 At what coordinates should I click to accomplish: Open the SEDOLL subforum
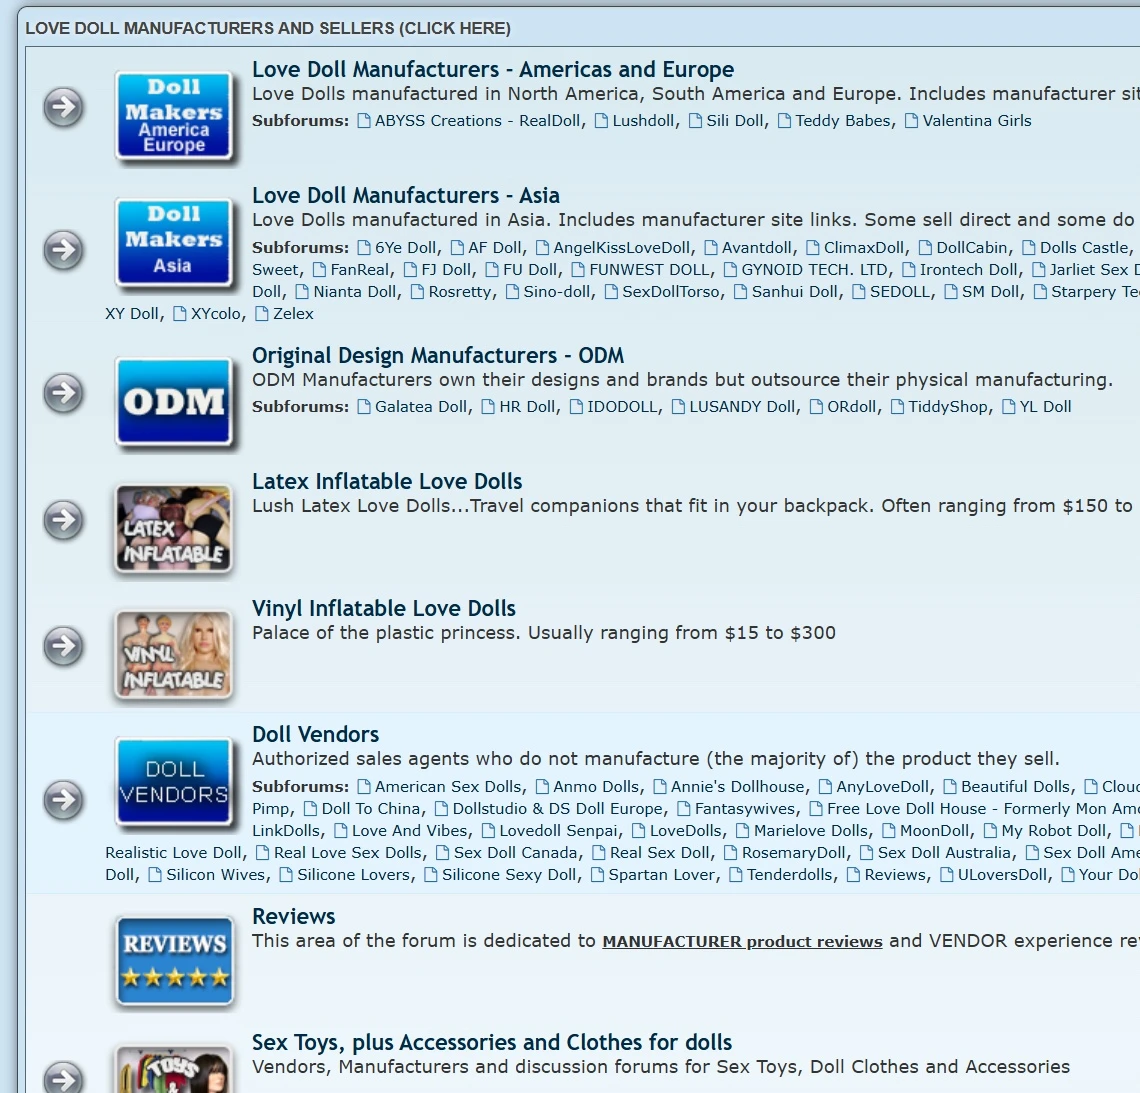(900, 292)
